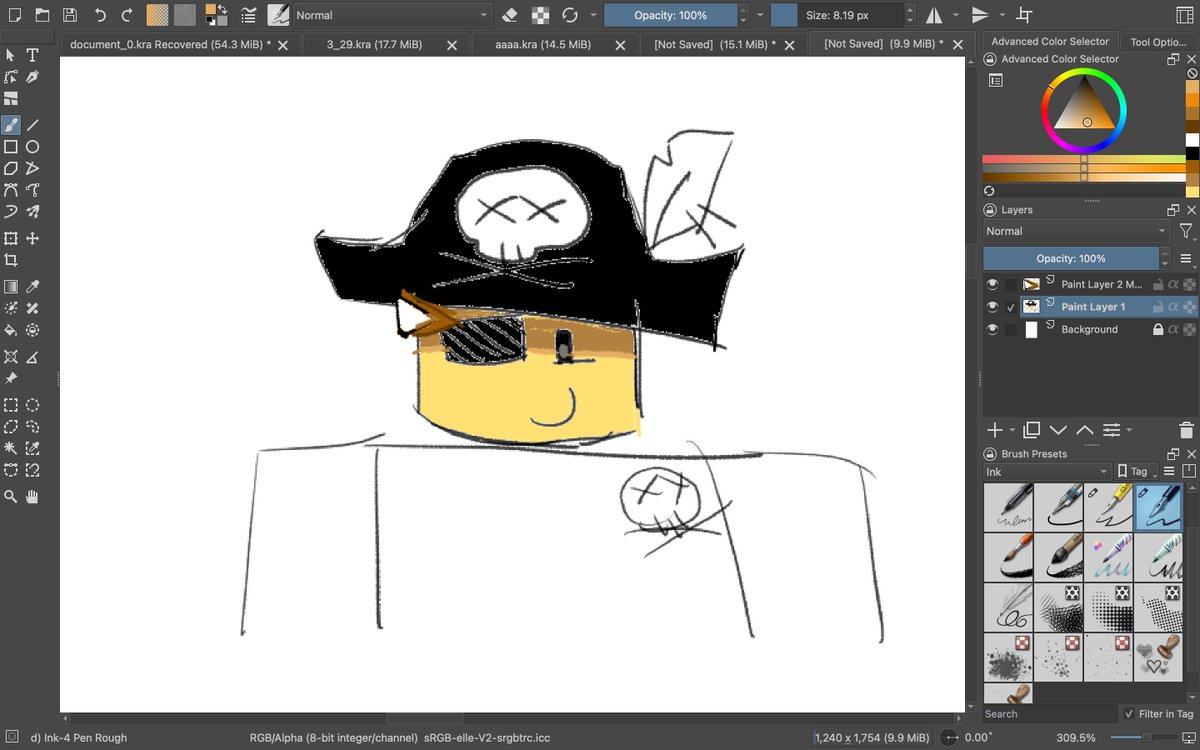Hide the Paint Layer 2 layer
The image size is (1200, 750).
point(993,285)
